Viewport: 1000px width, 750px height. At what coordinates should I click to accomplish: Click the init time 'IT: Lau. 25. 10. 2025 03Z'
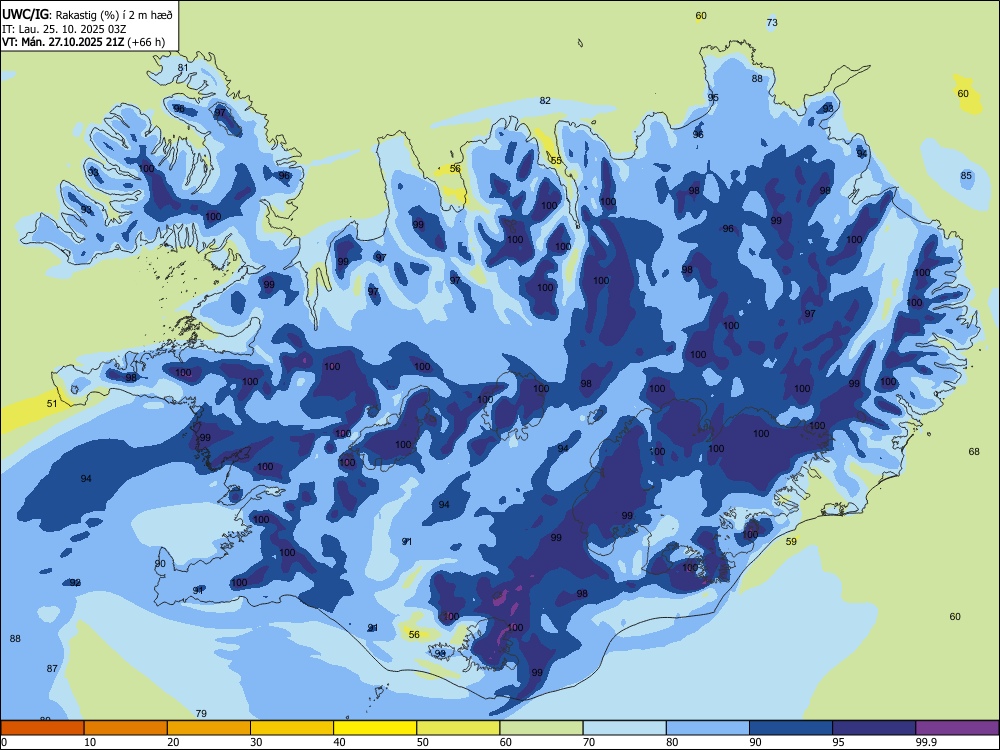pos(64,29)
